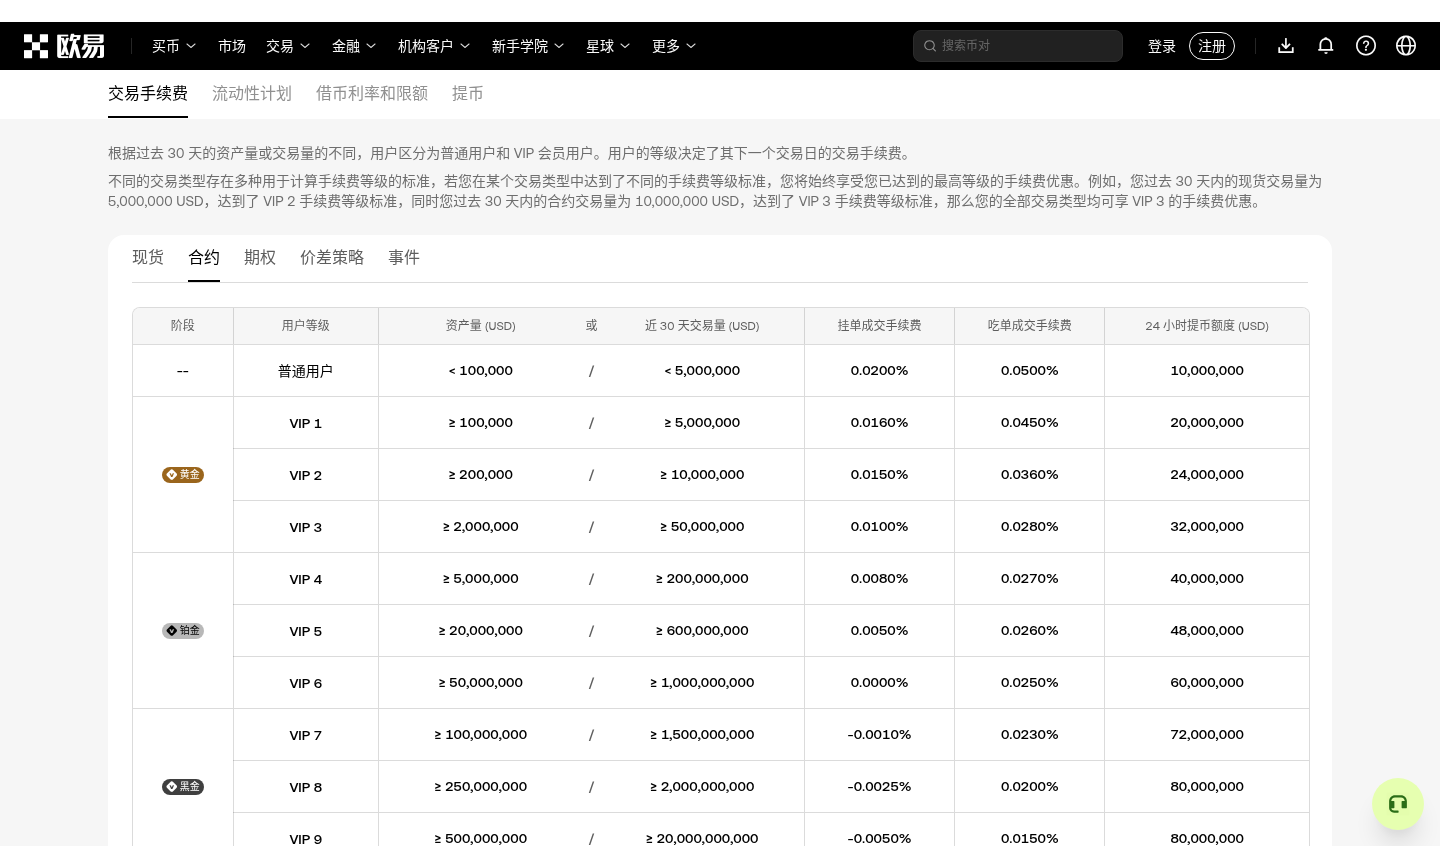Open the language globe icon
1440x846 pixels.
[1406, 46]
